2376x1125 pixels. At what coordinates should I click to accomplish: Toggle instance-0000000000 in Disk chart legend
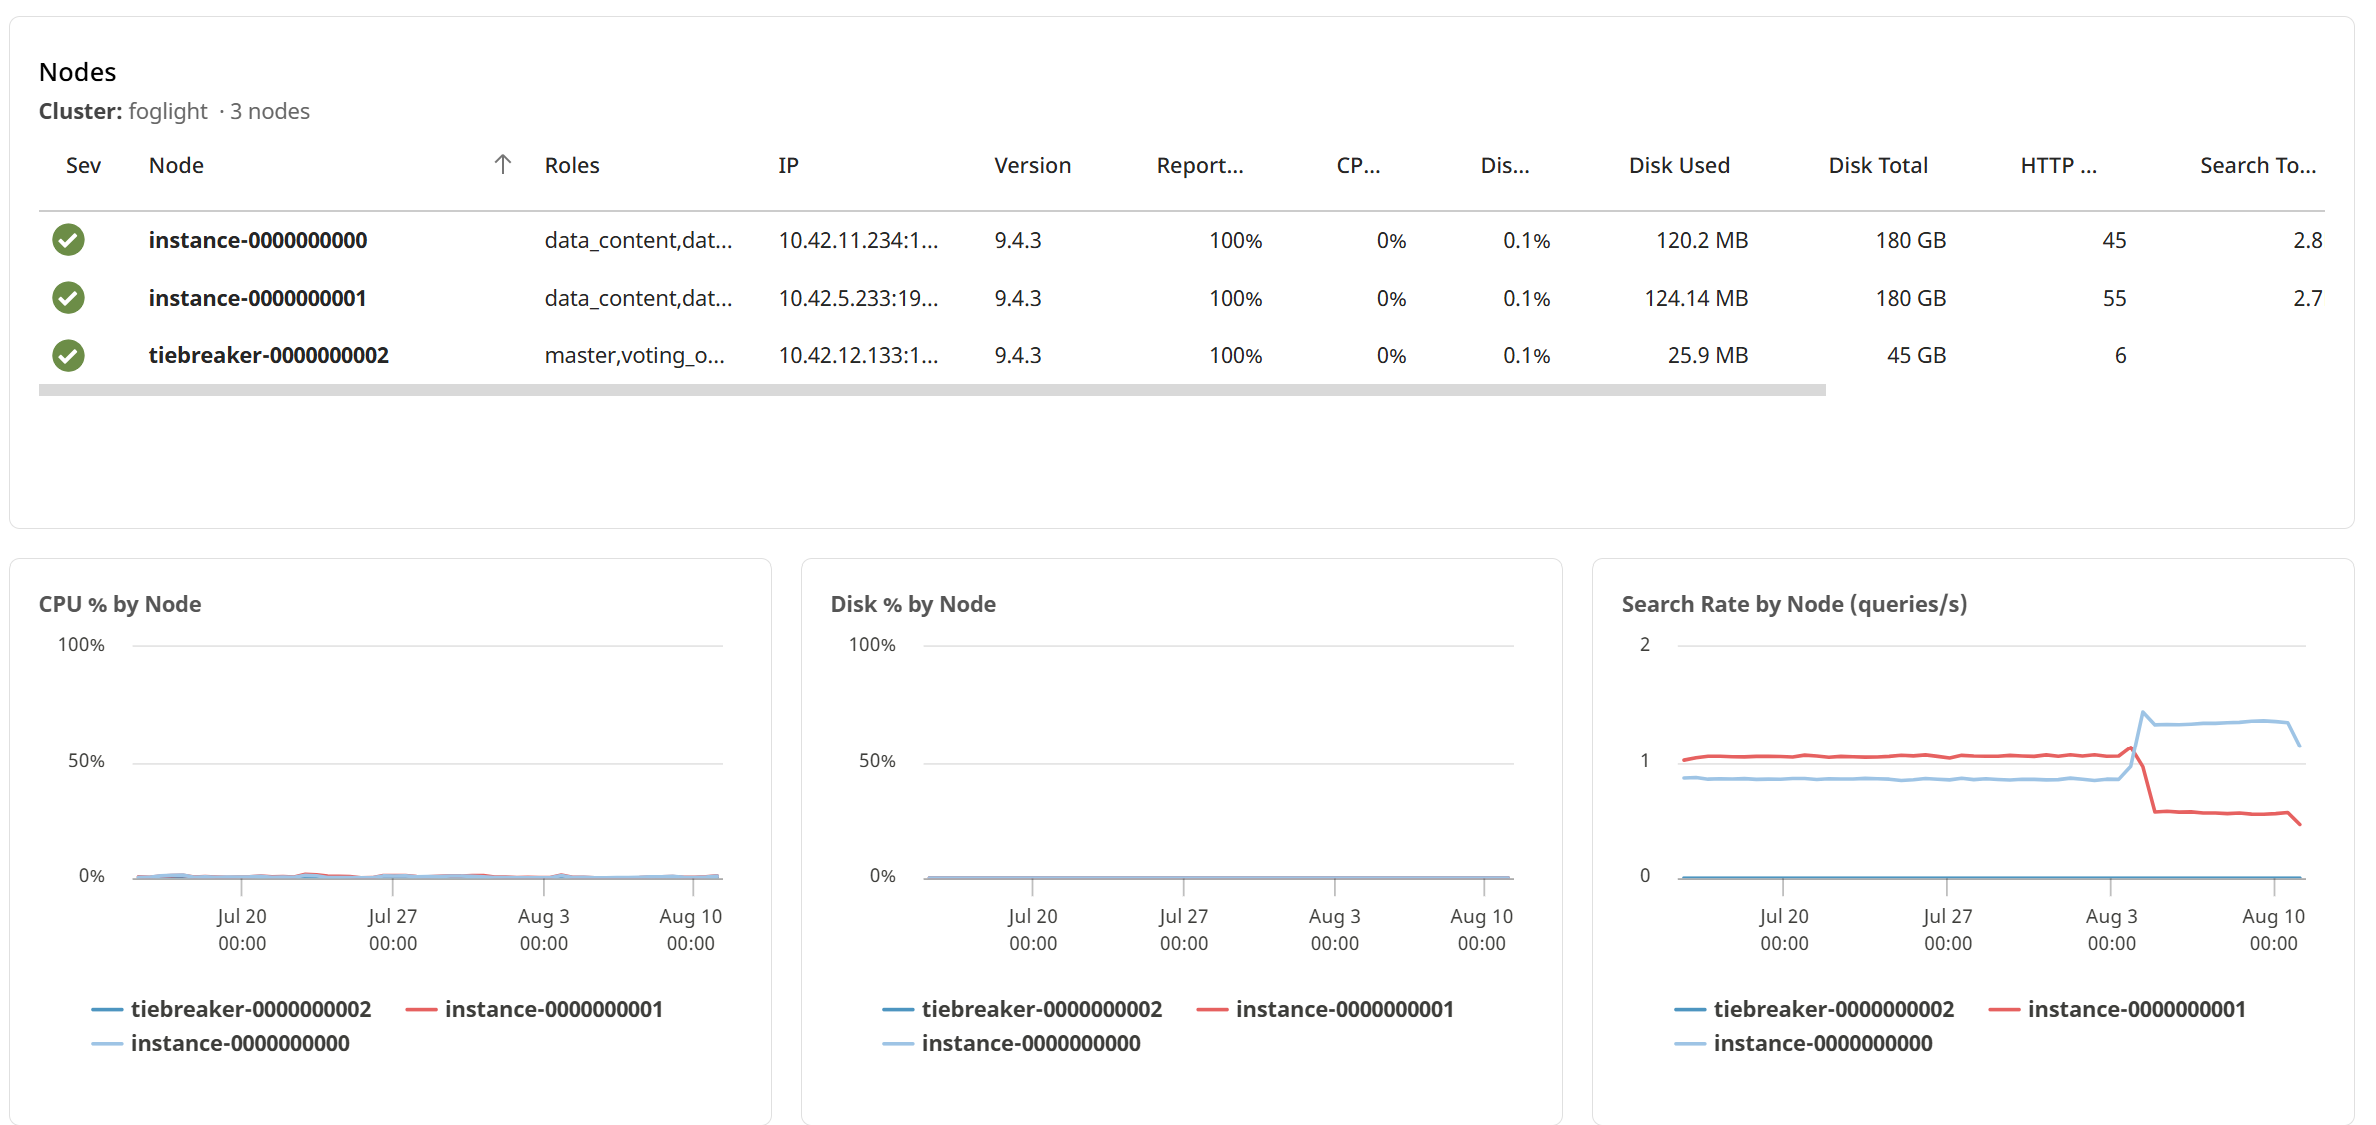click(x=1011, y=1043)
